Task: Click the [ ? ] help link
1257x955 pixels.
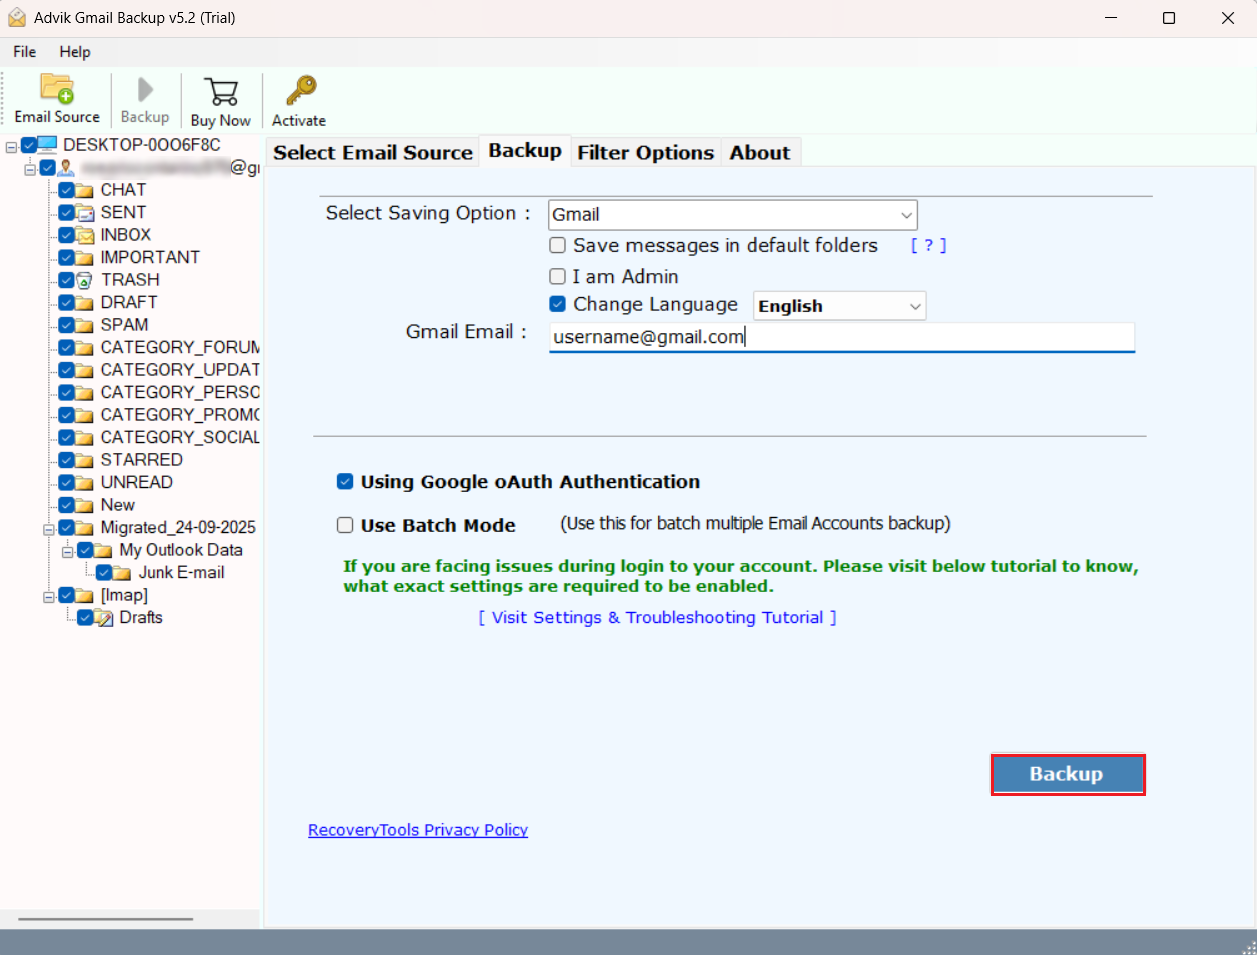Action: pyautogui.click(x=928, y=245)
